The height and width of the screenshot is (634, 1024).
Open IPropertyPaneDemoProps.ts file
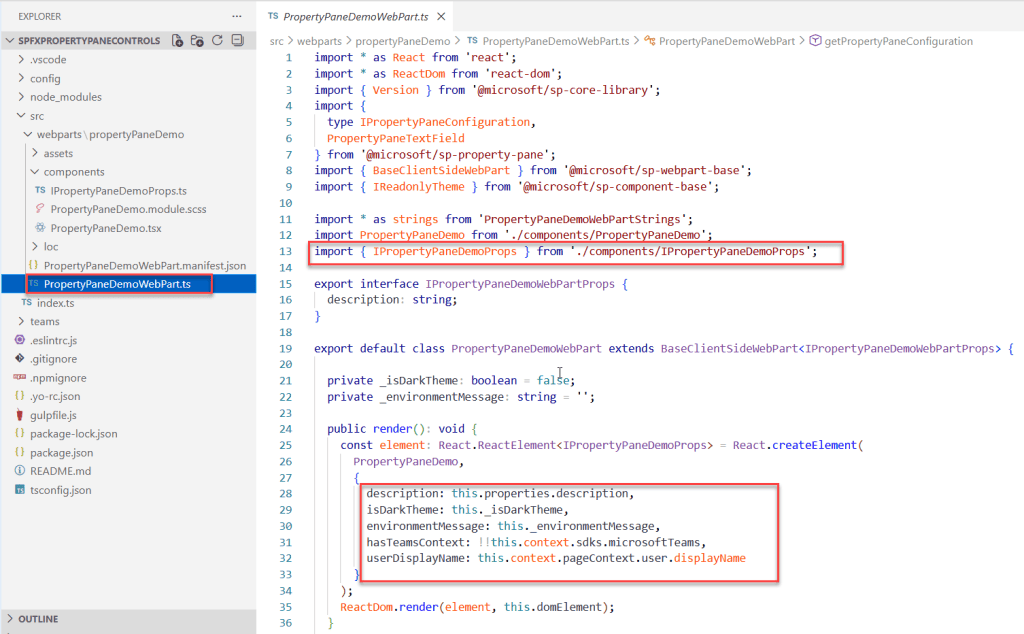tap(118, 191)
